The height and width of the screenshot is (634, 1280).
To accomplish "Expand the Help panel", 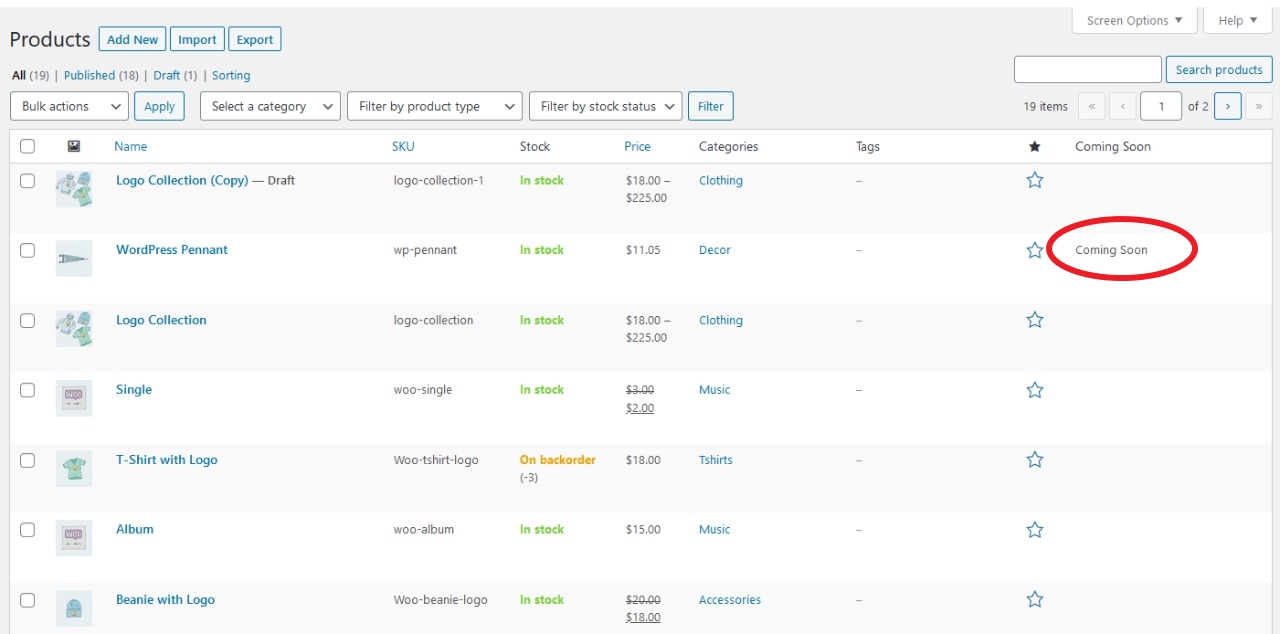I will 1238,20.
